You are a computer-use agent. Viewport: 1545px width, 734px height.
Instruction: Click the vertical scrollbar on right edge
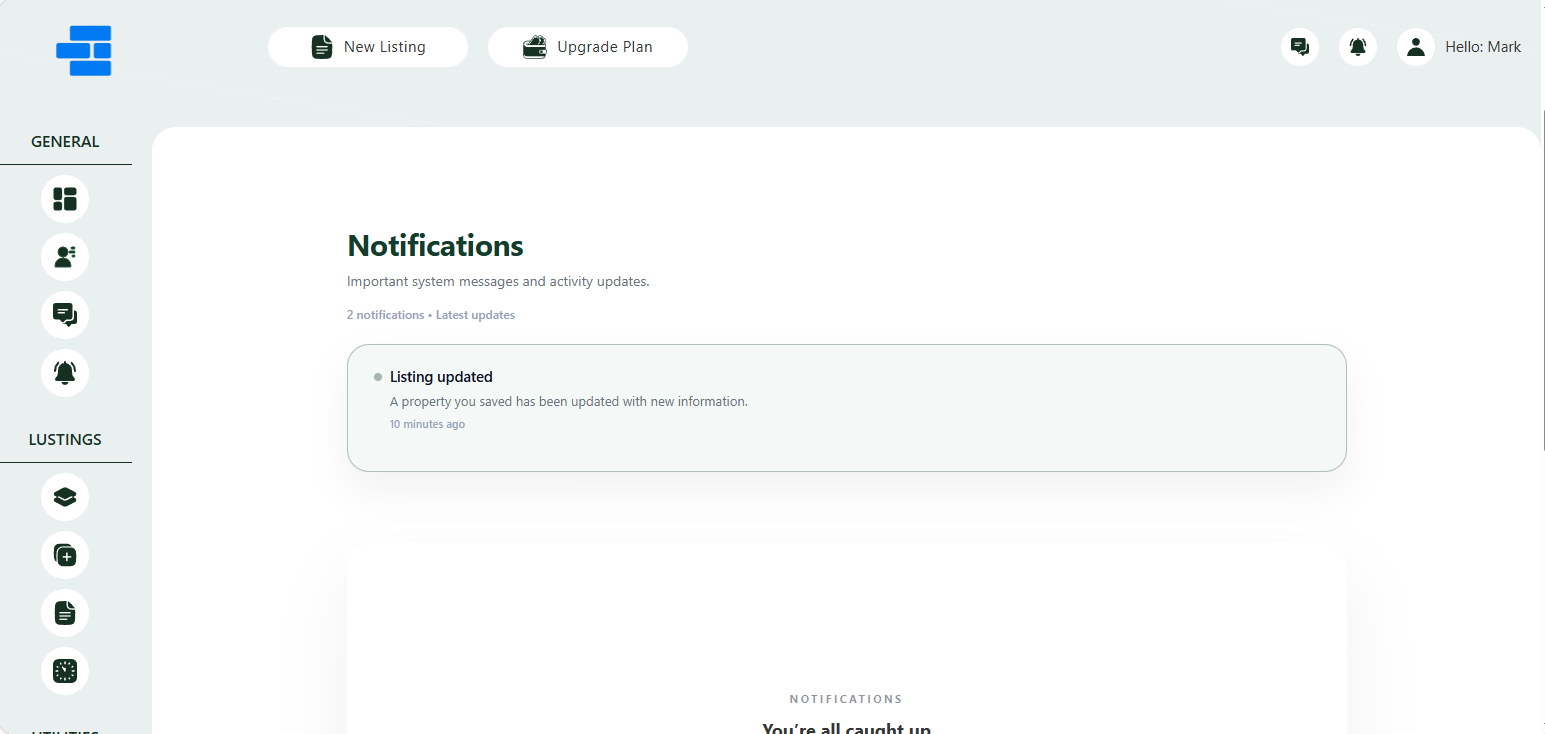coord(1541,300)
